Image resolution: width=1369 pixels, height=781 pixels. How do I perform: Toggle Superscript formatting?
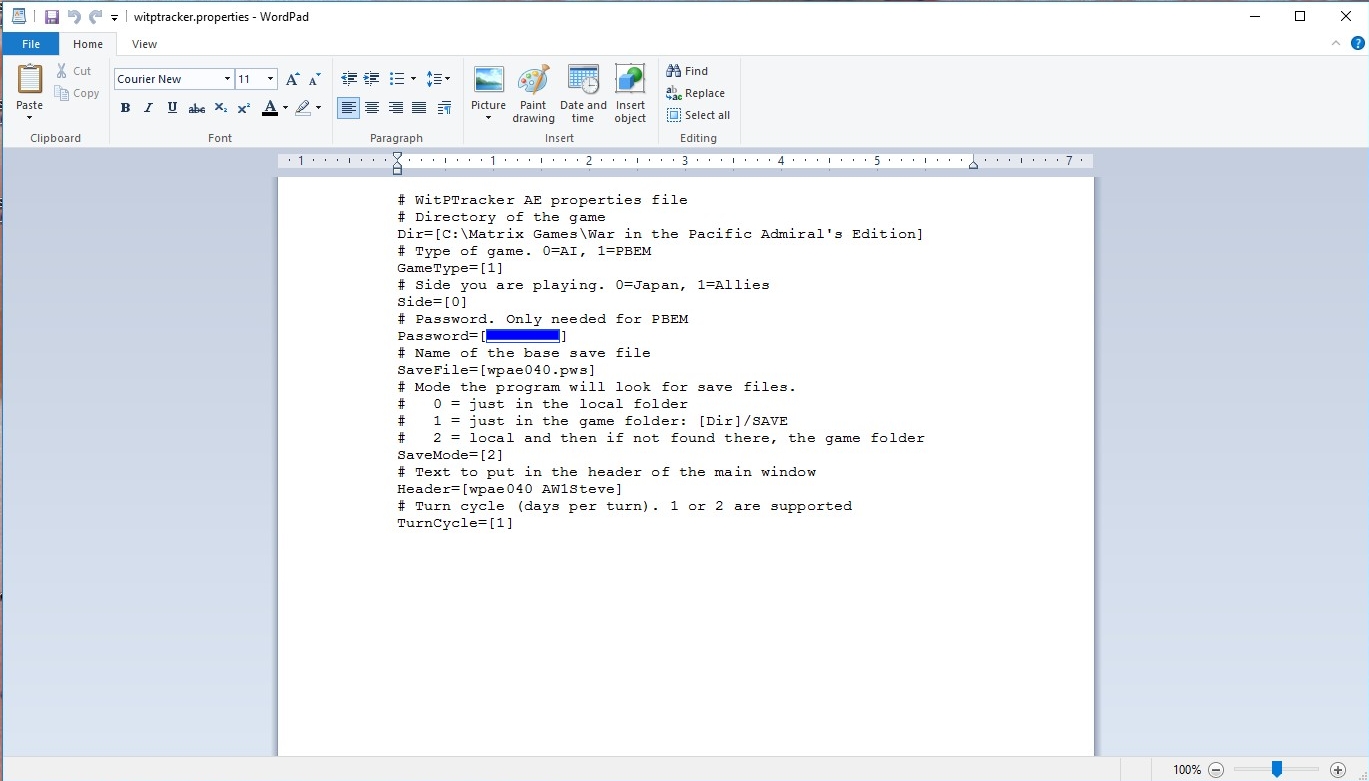click(244, 108)
